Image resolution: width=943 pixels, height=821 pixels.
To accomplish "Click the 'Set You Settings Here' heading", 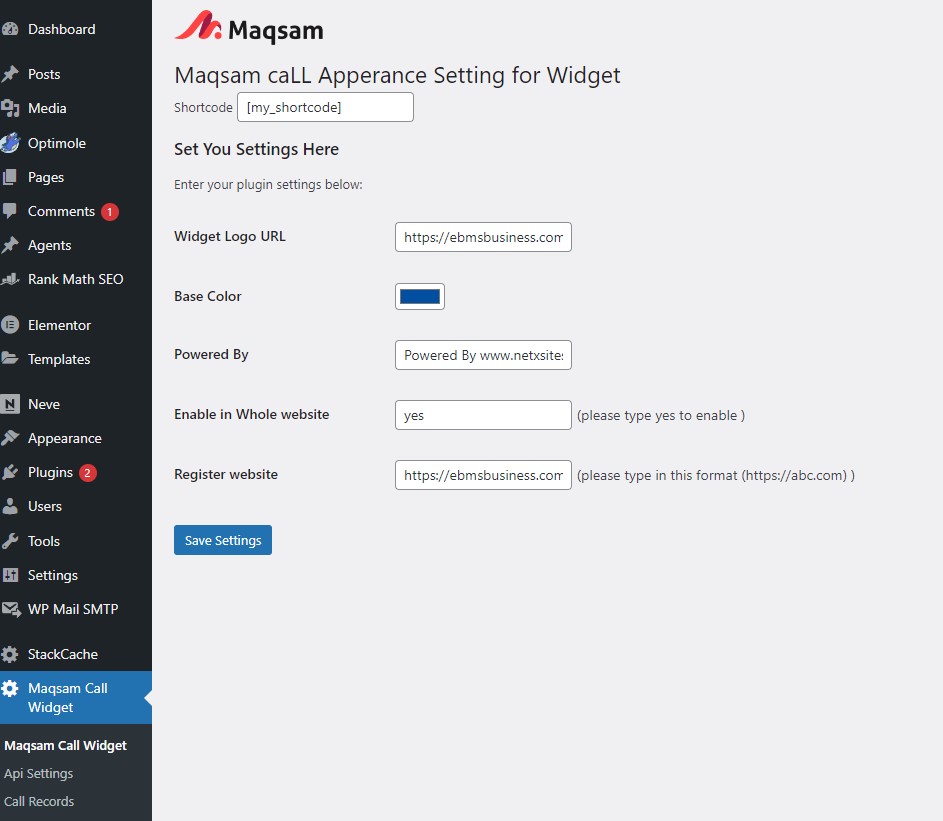I will coord(257,149).
